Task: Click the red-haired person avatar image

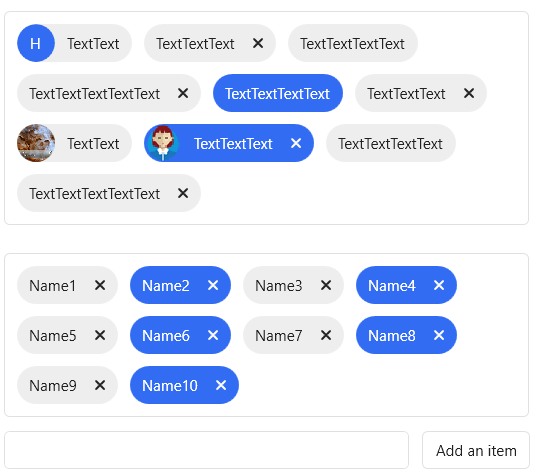Action: click(x=163, y=143)
